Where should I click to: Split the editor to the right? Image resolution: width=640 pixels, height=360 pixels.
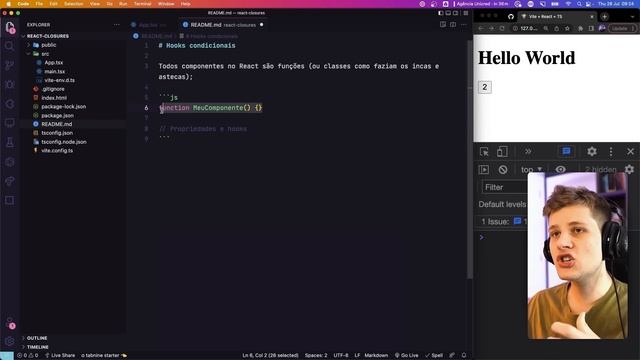tap(453, 24)
